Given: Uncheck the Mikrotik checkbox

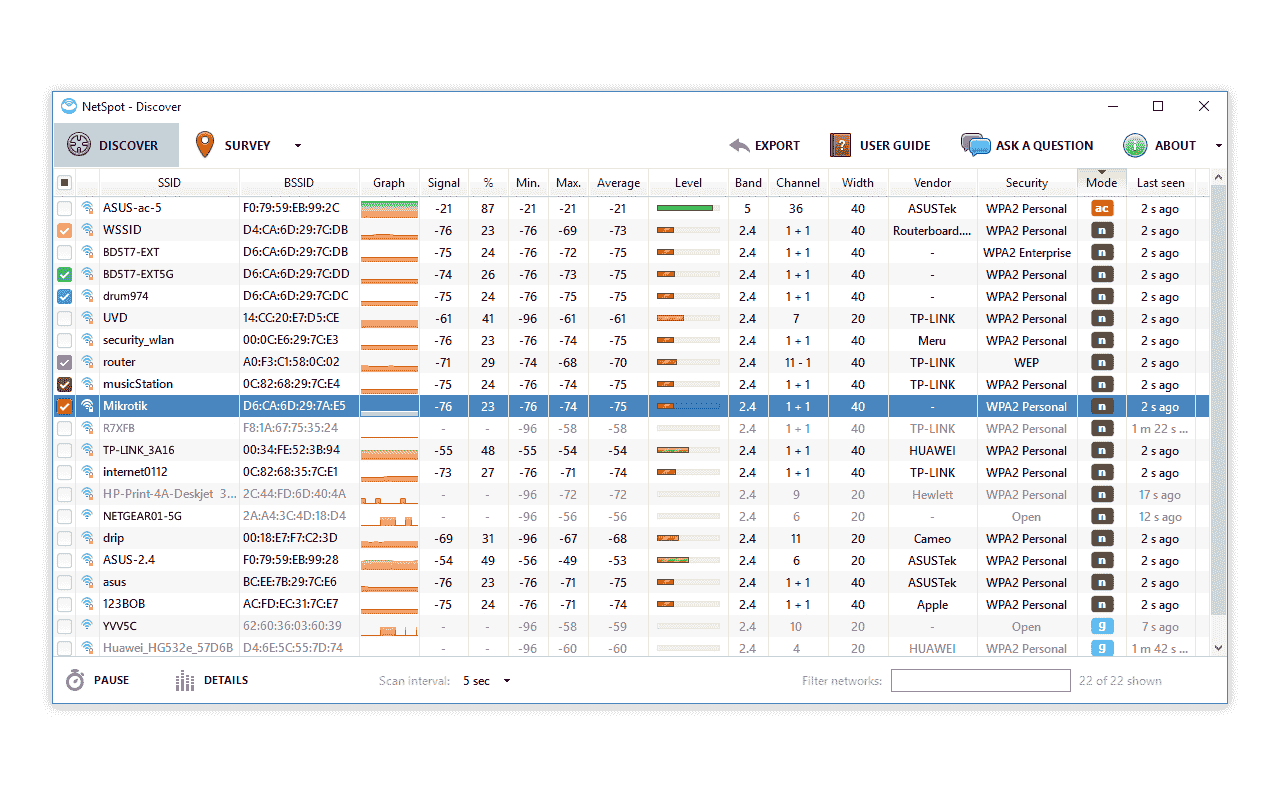Looking at the screenshot, I should click(64, 406).
